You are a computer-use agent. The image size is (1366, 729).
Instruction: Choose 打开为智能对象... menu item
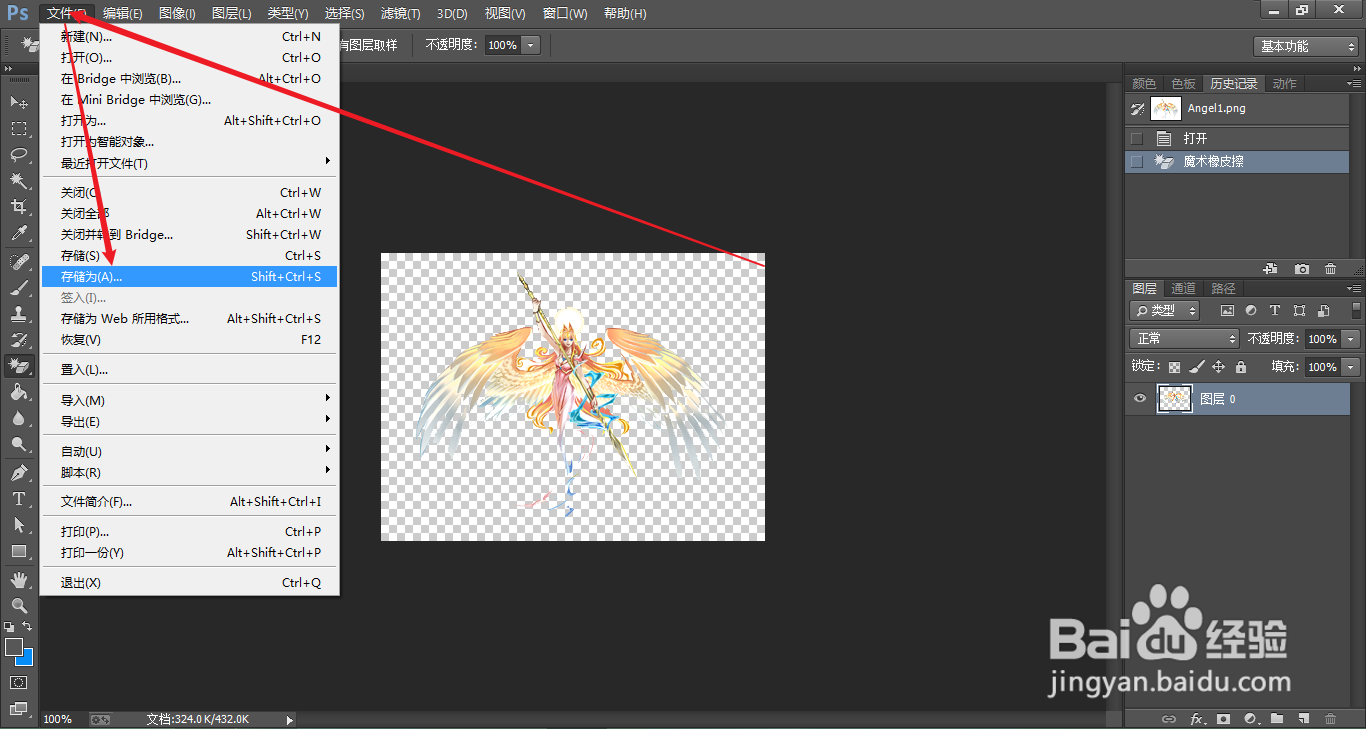189,142
